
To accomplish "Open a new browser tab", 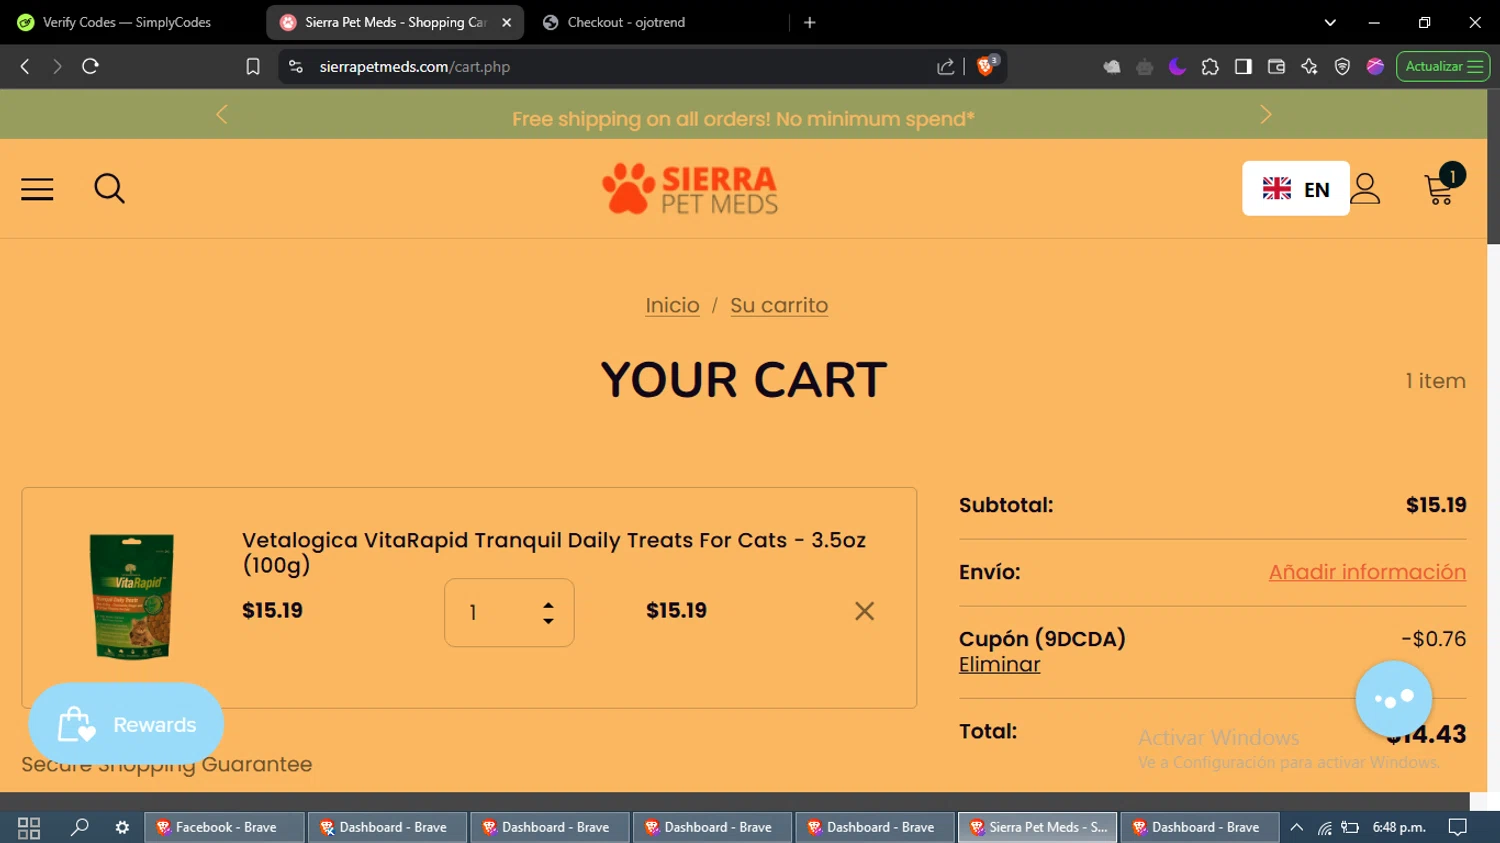I will coord(810,22).
